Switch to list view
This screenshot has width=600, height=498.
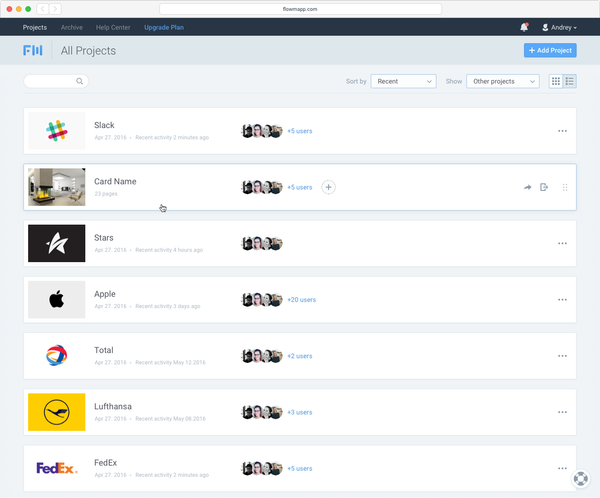coord(569,81)
